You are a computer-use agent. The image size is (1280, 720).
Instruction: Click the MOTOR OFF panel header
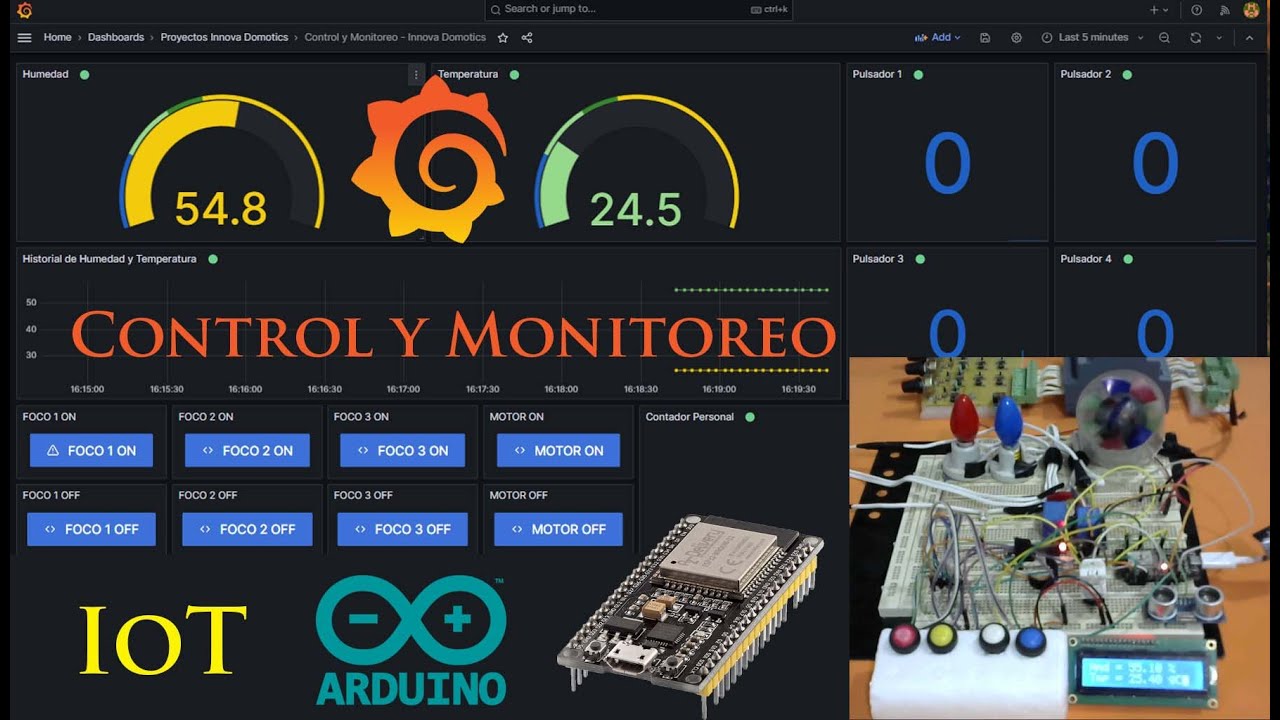[518, 495]
